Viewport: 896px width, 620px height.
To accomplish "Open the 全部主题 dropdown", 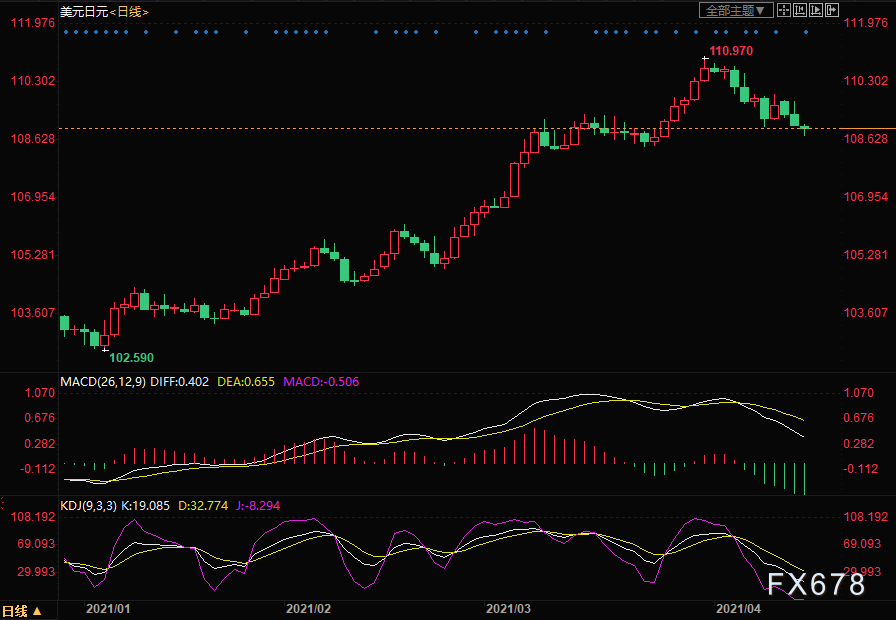I will 736,10.
